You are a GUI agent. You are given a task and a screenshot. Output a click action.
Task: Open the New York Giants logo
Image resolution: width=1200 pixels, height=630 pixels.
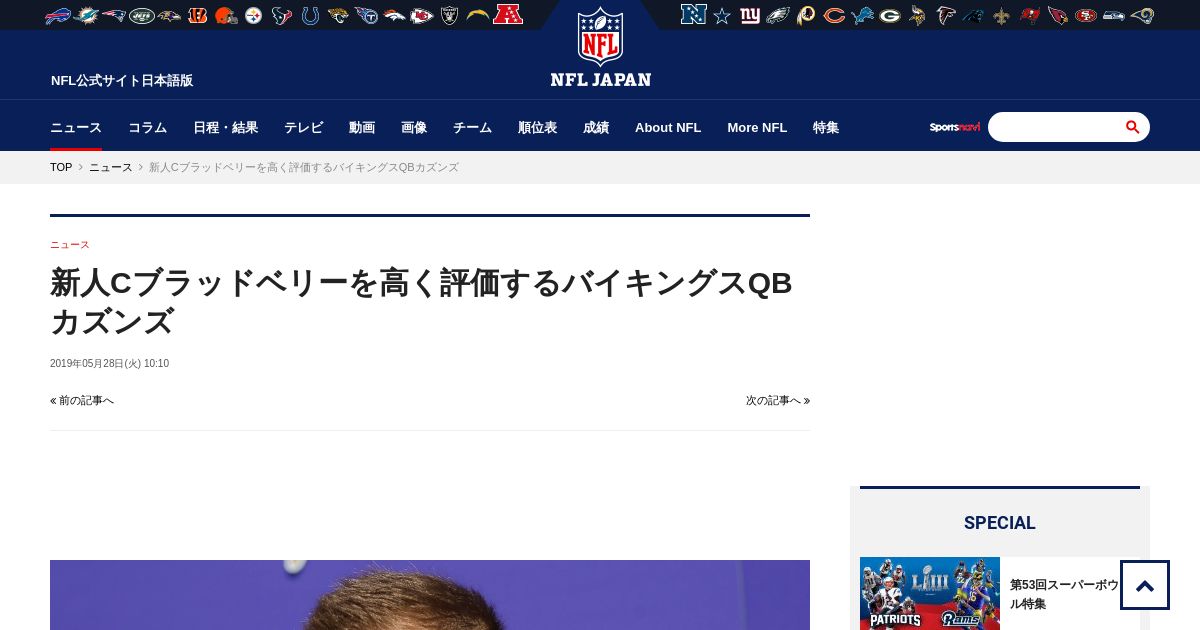750,15
